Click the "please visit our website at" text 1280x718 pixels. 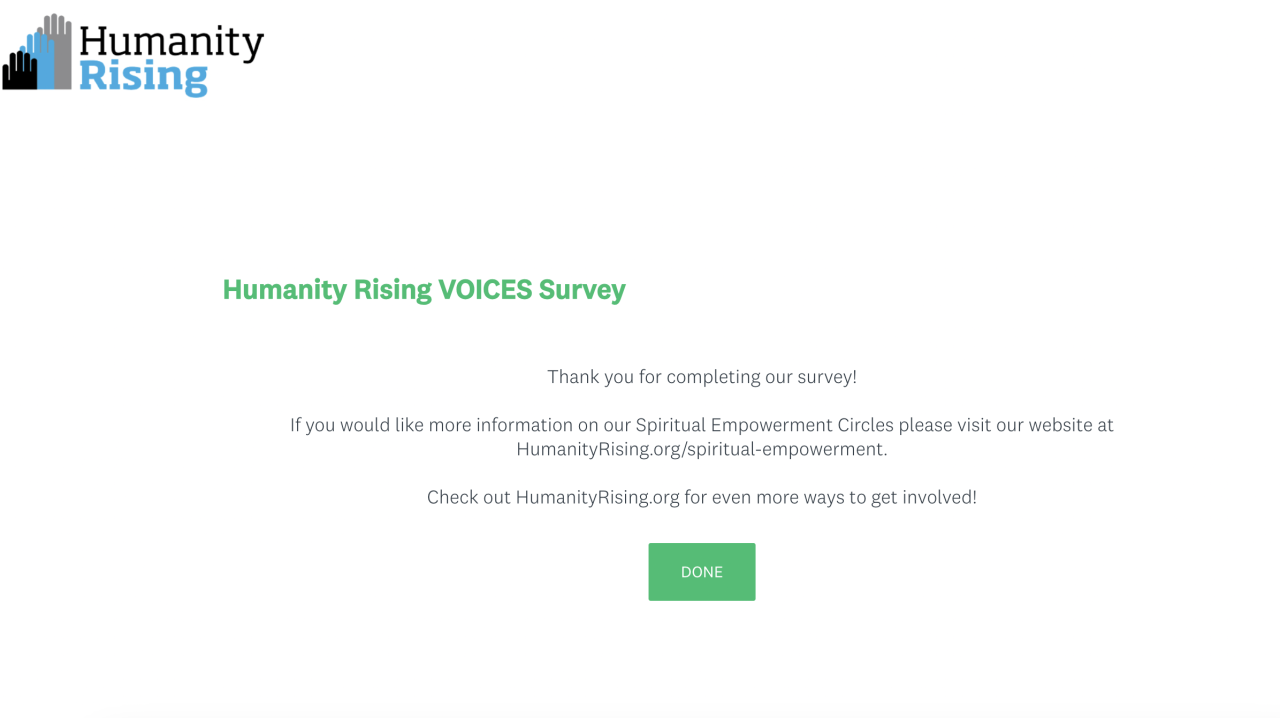1006,425
